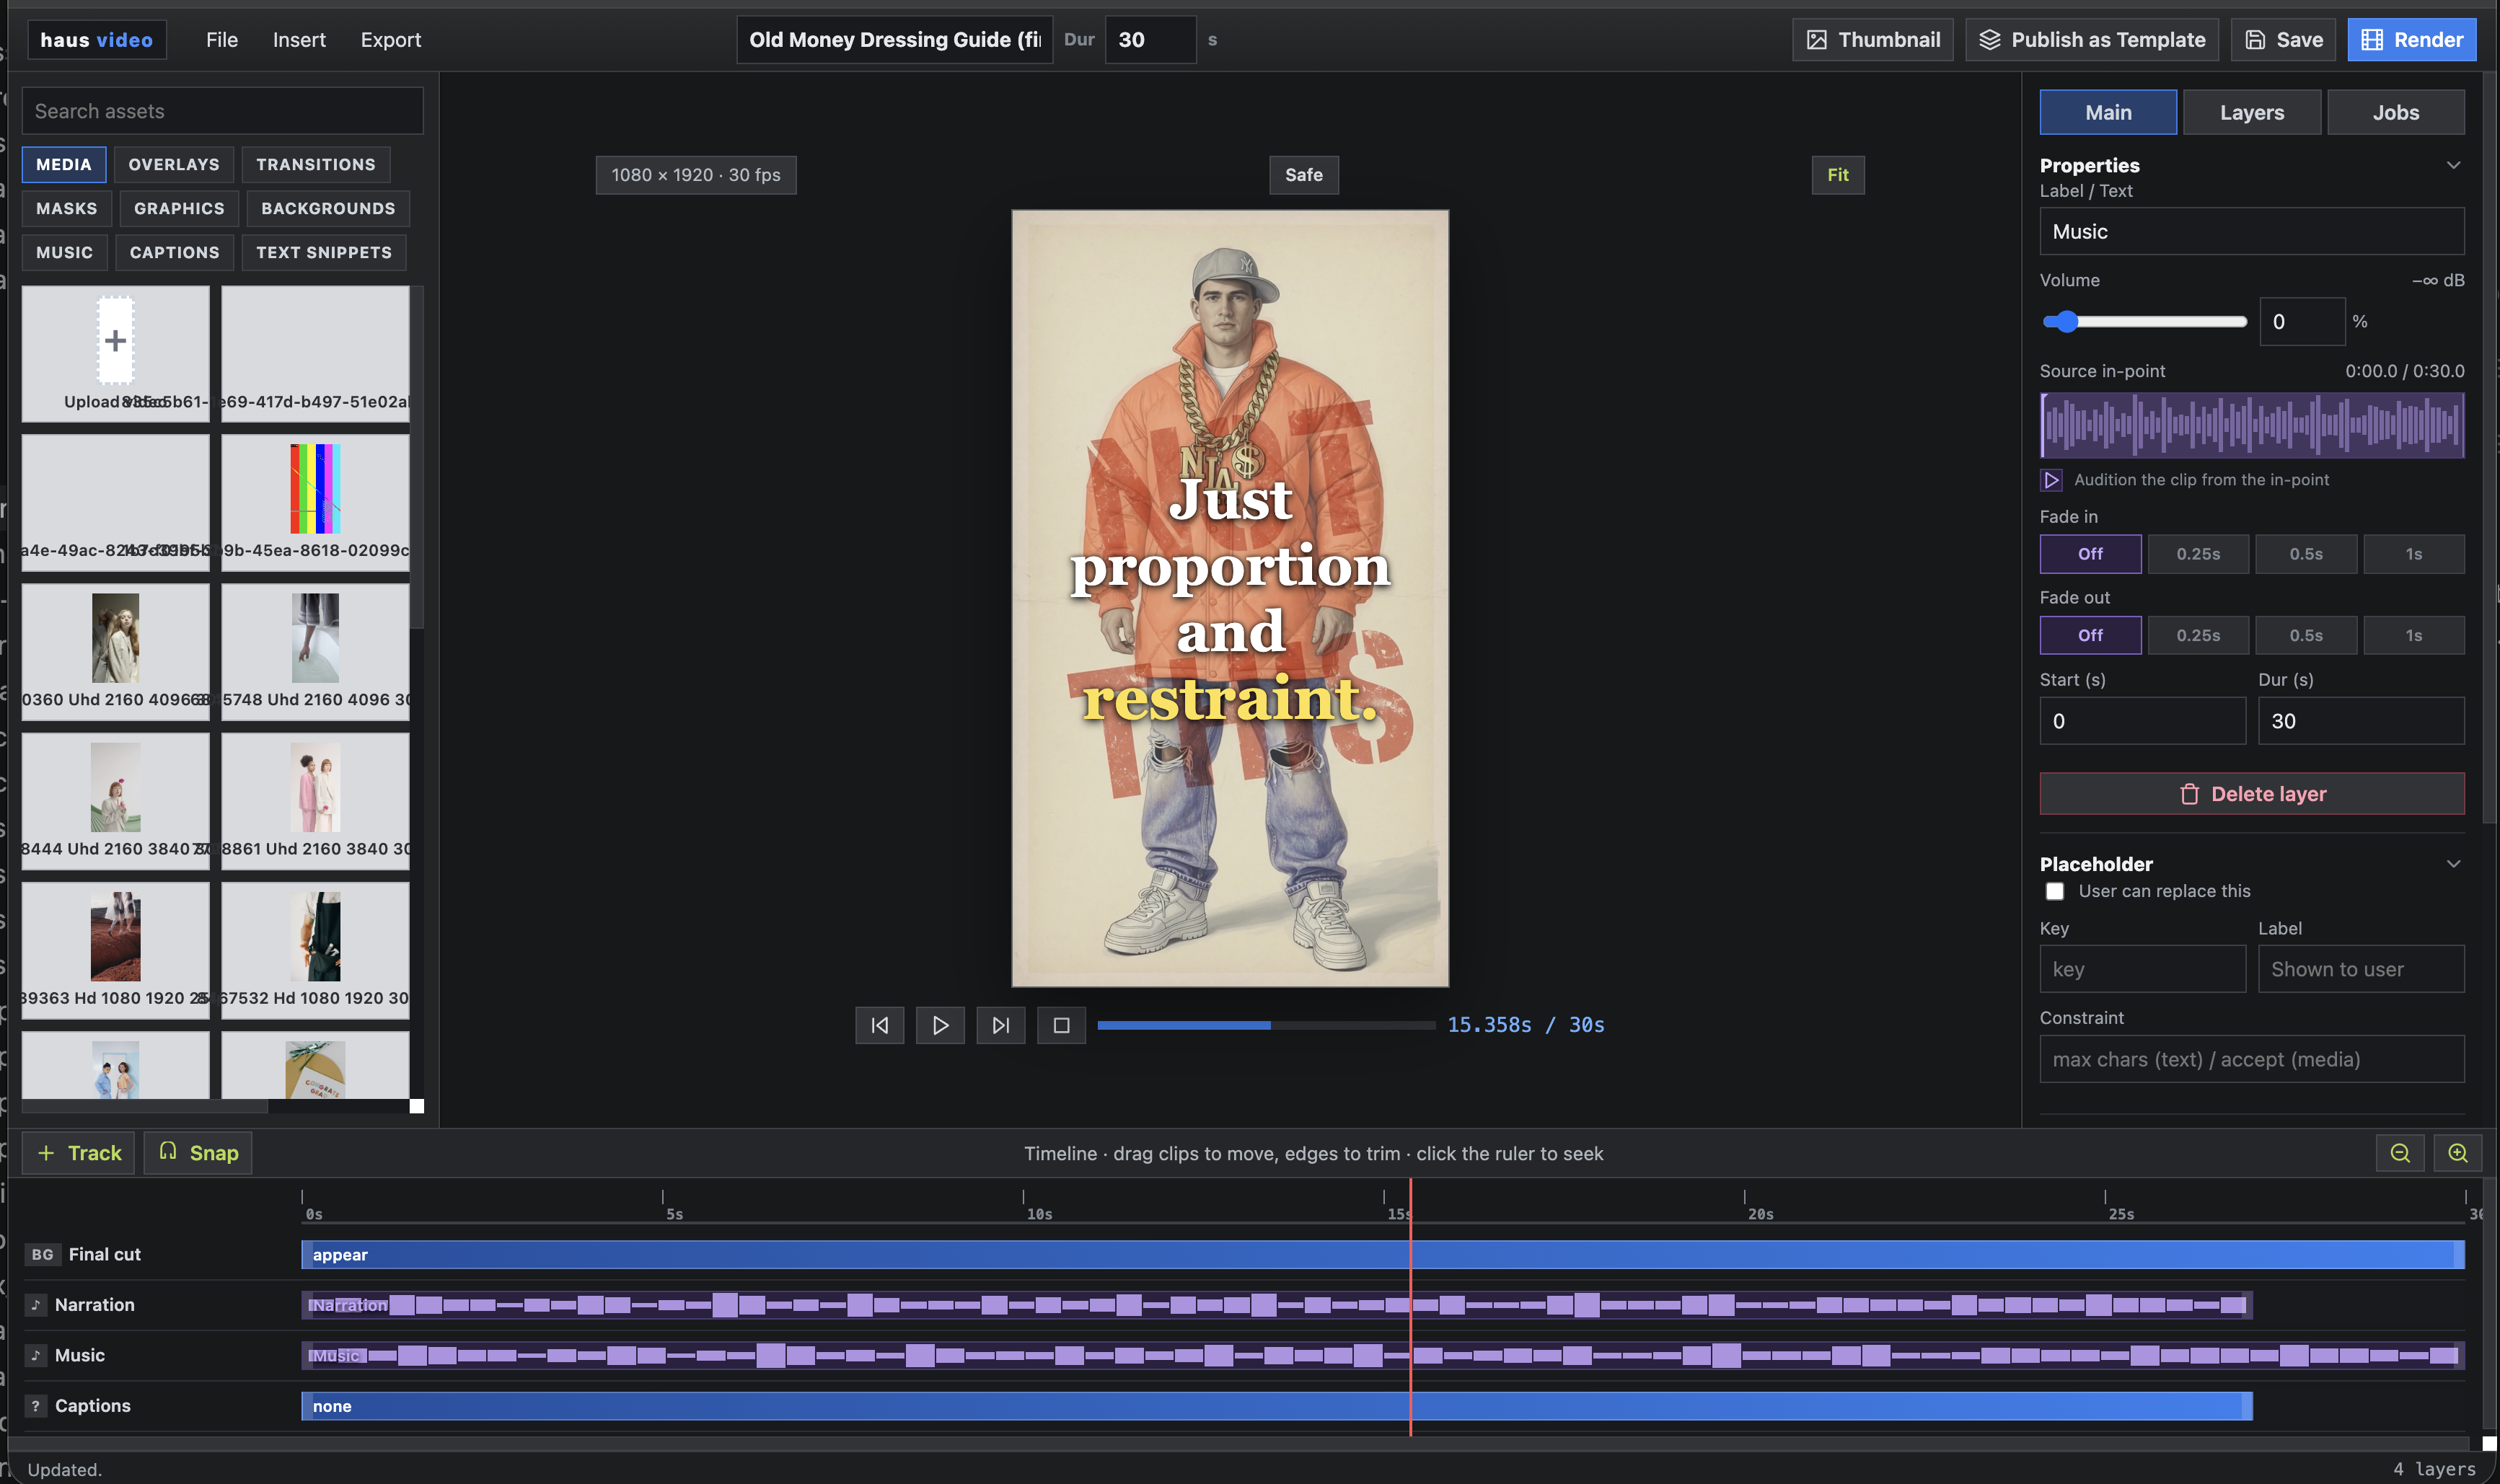The height and width of the screenshot is (1484, 2500).
Task: Select the CAPTIONS asset category
Action: pos(174,253)
